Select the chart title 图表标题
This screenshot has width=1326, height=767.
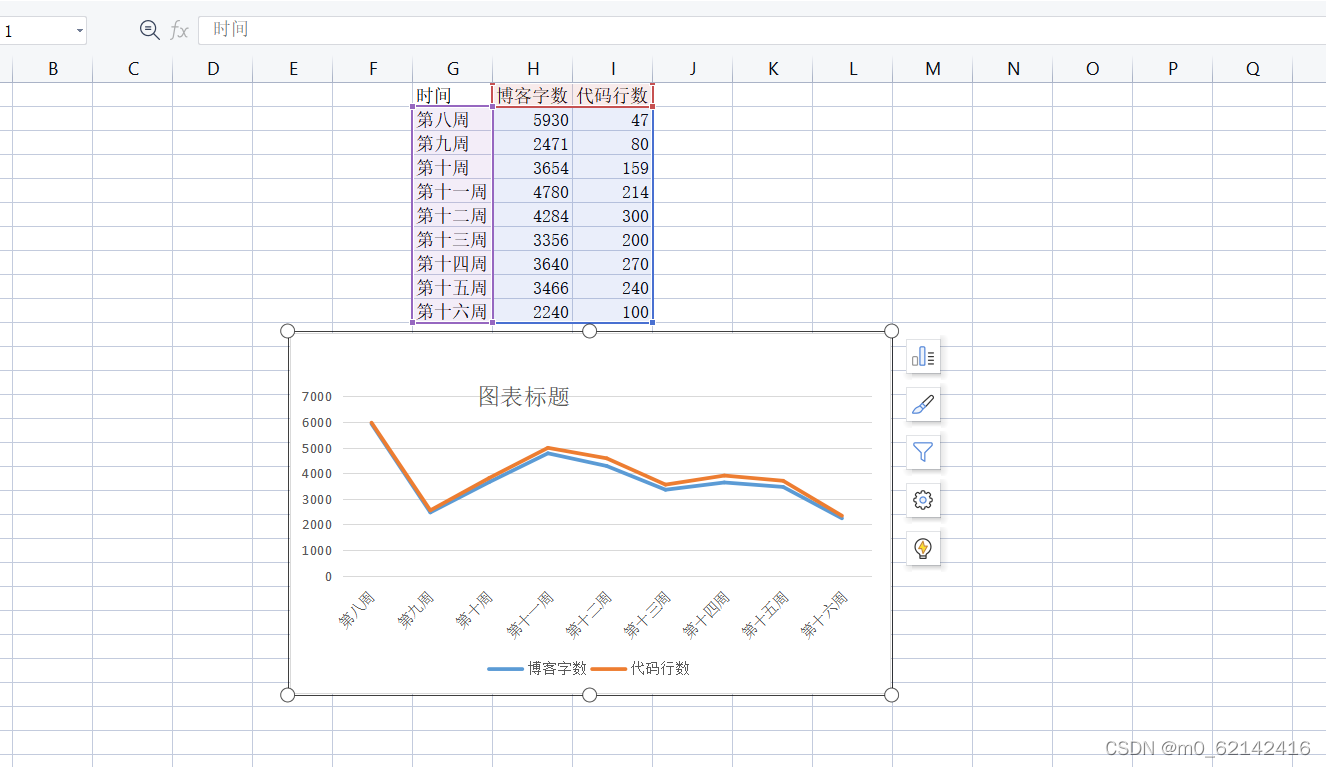point(524,396)
